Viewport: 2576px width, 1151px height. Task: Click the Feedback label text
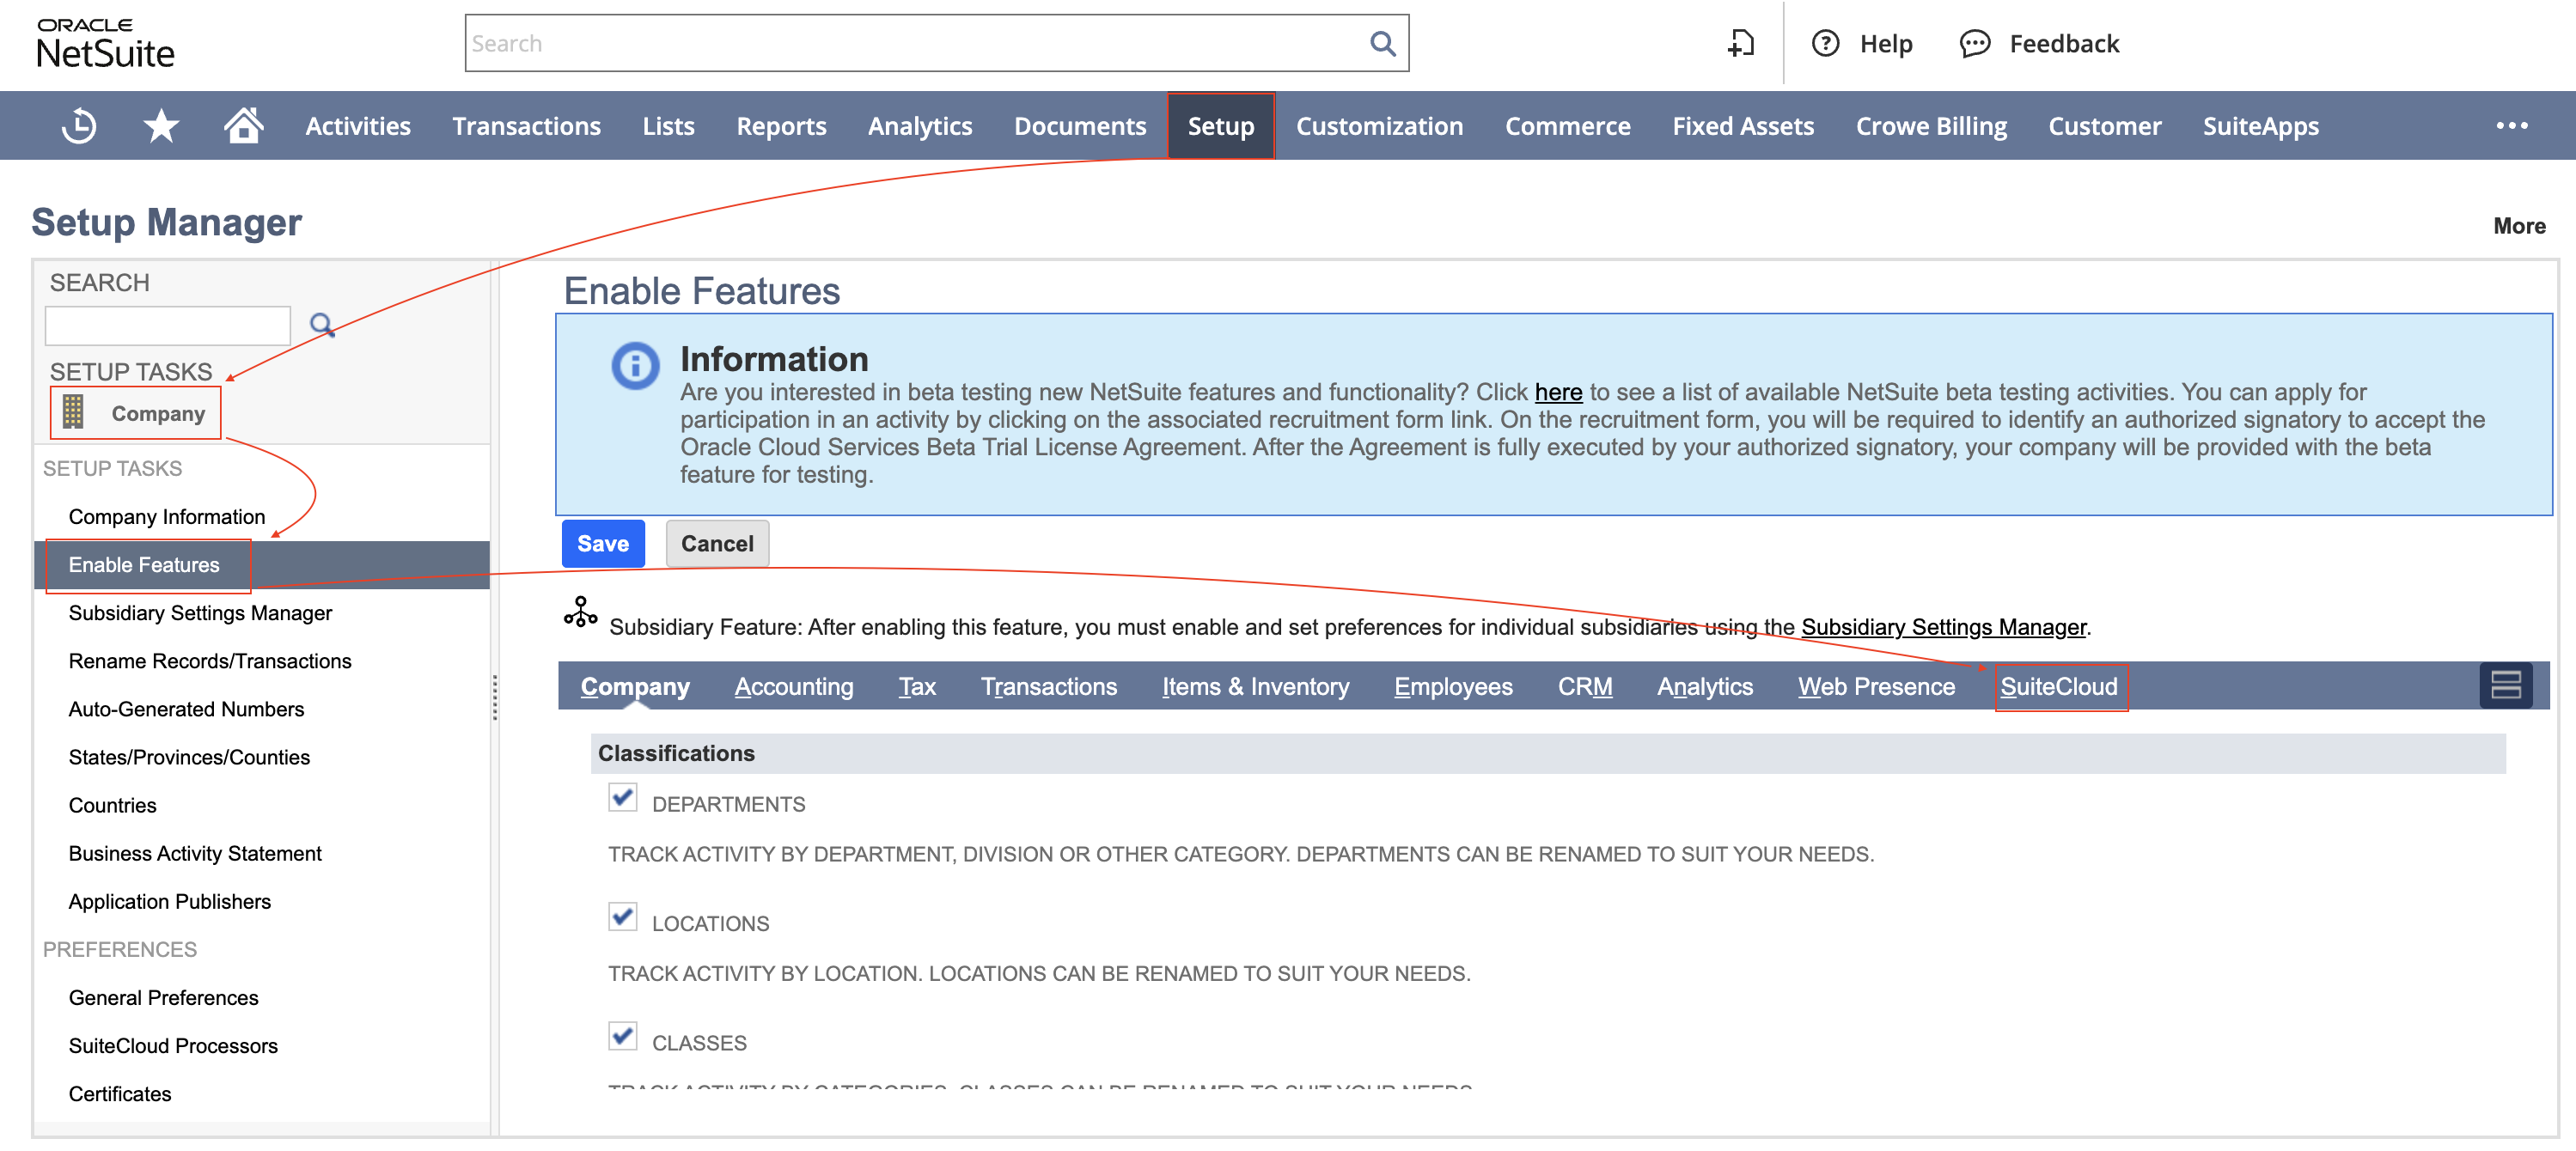tap(2064, 43)
